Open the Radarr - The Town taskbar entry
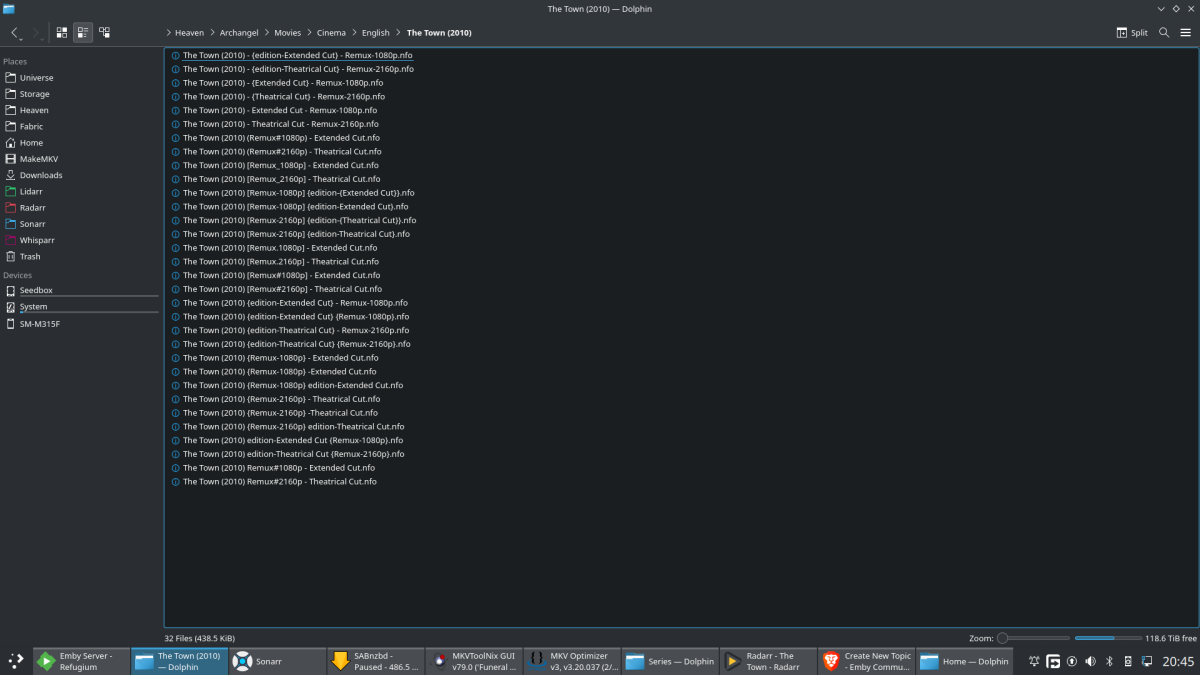 tap(767, 660)
